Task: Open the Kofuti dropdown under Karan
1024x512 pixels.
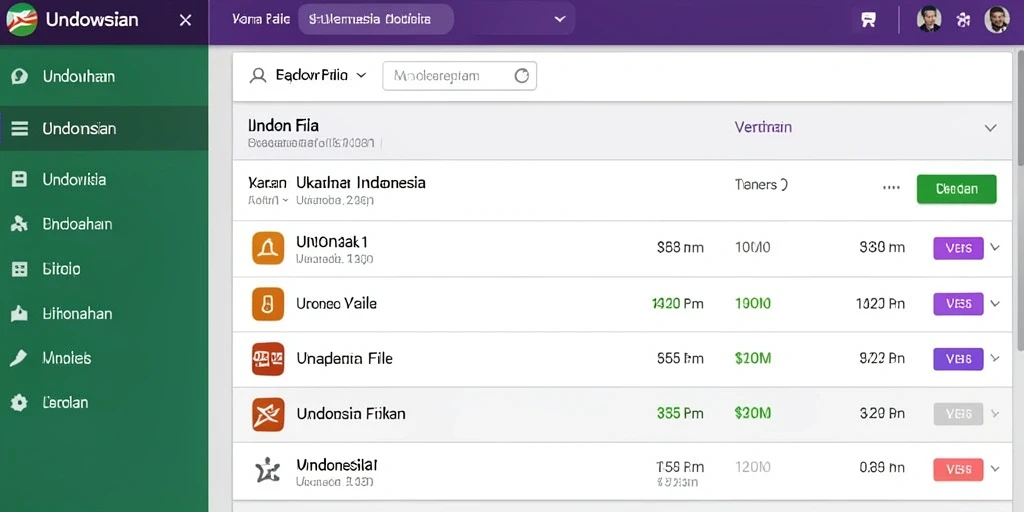Action: [x=268, y=200]
